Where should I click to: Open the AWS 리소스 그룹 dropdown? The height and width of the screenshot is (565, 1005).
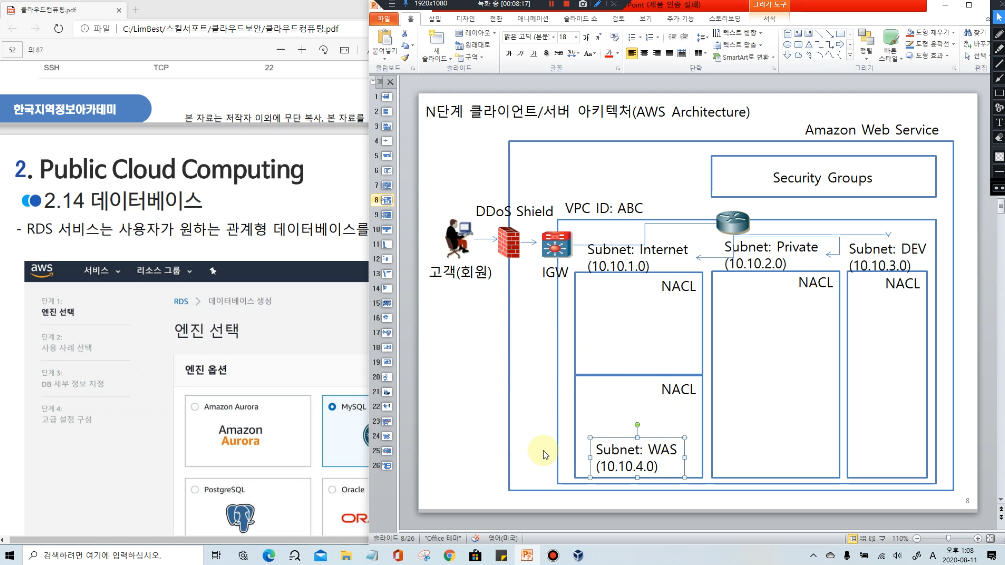[164, 271]
